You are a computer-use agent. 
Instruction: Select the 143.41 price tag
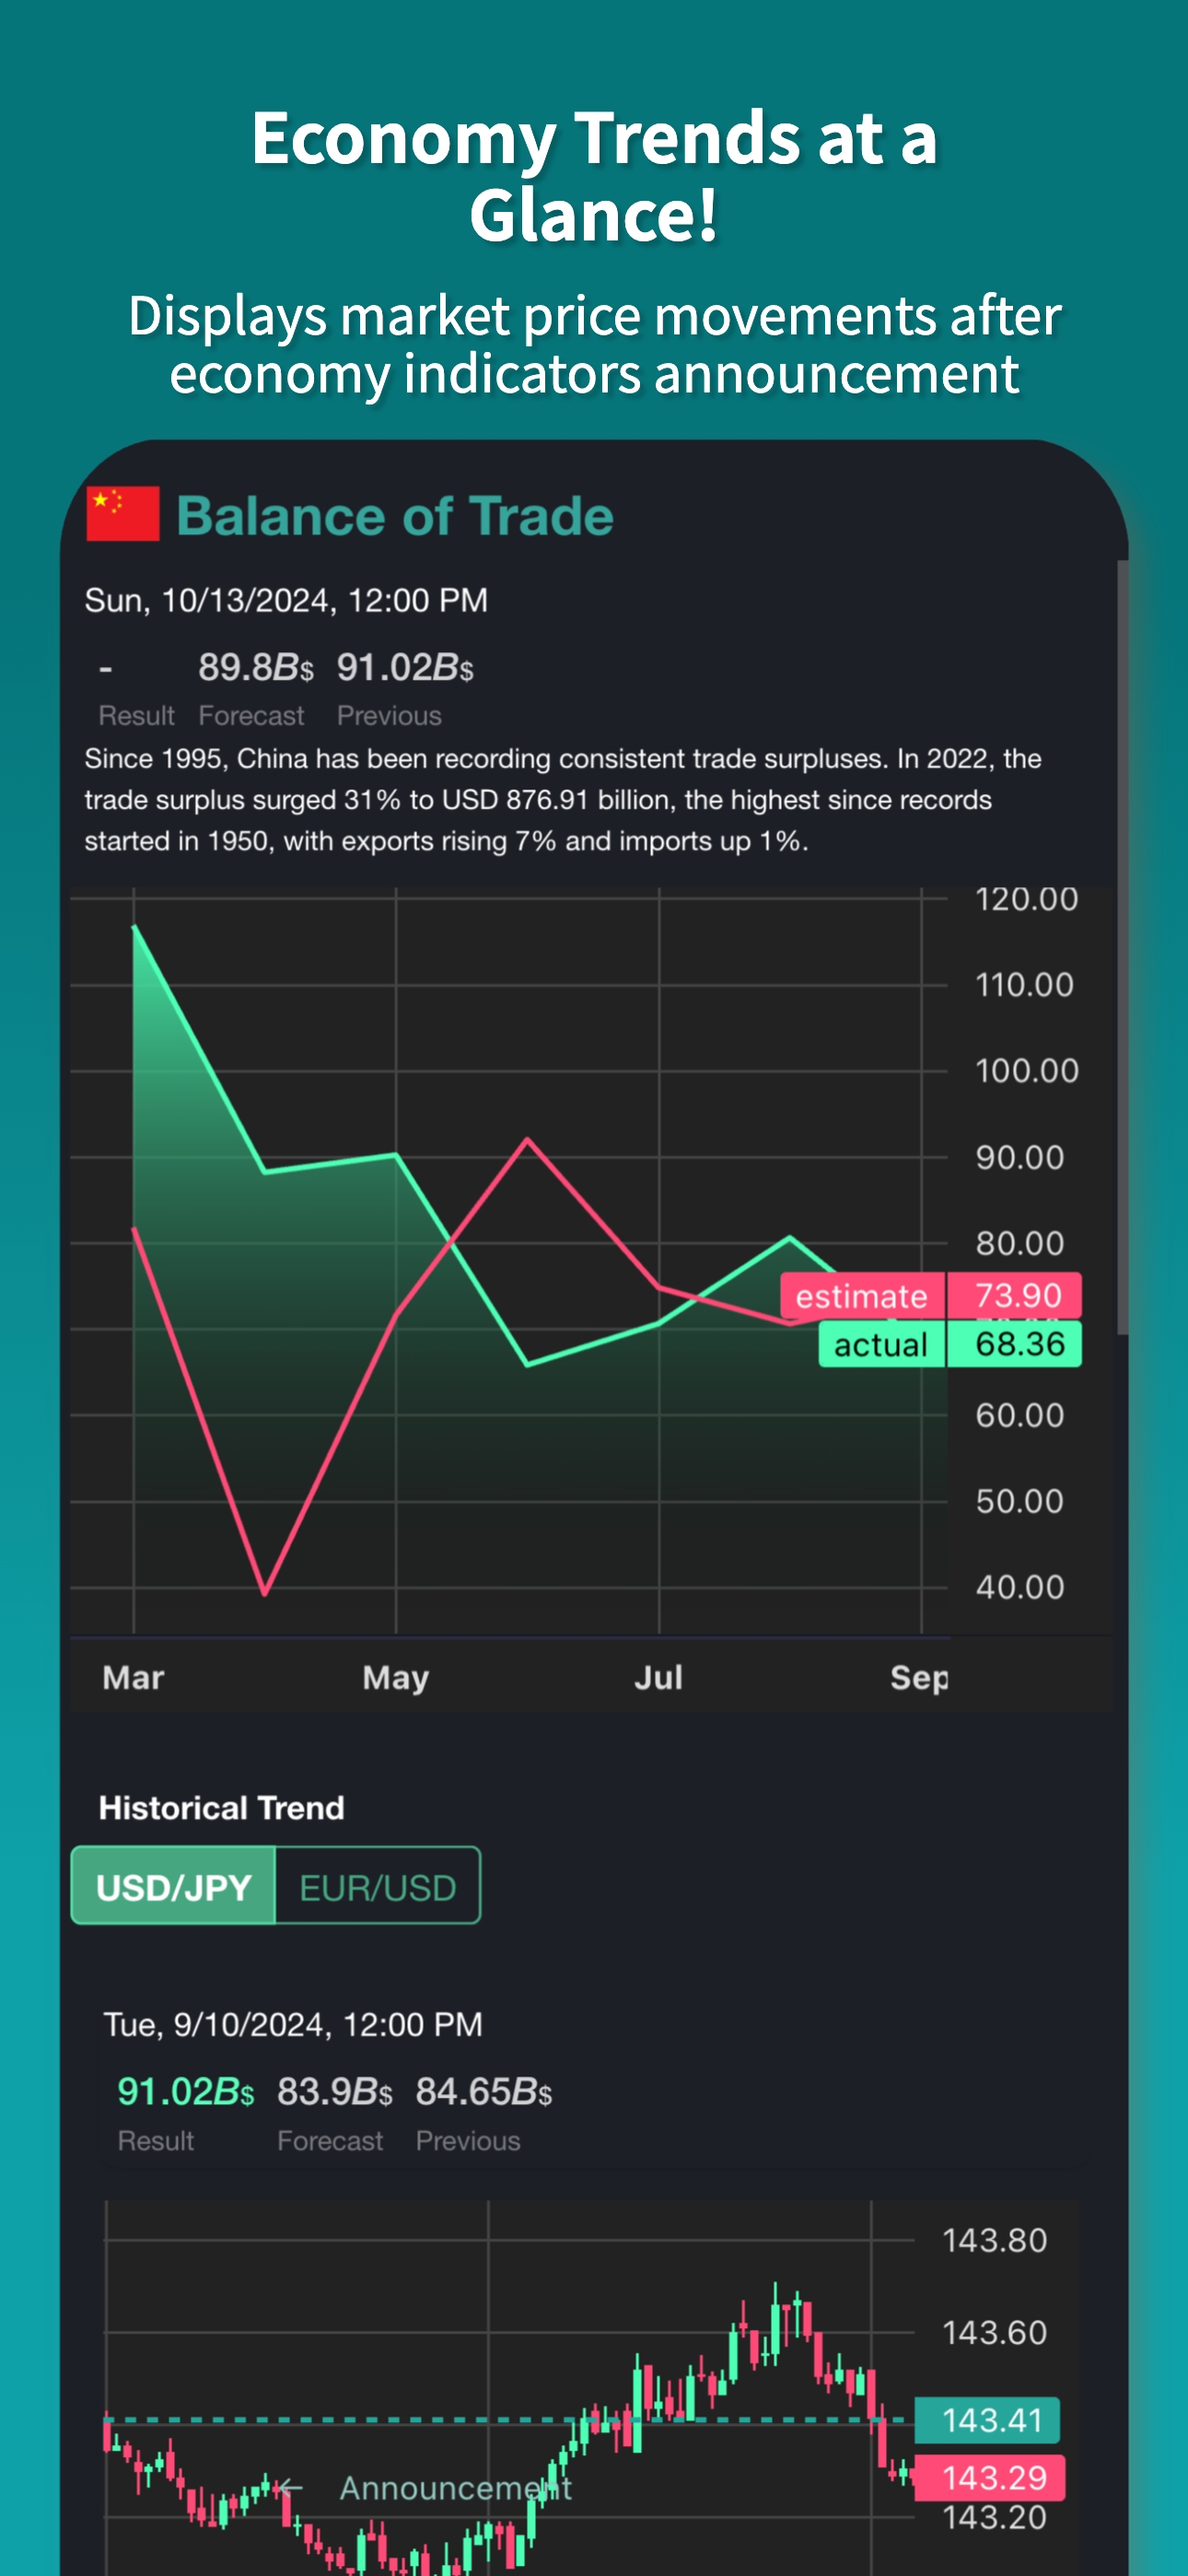pyautogui.click(x=988, y=2420)
